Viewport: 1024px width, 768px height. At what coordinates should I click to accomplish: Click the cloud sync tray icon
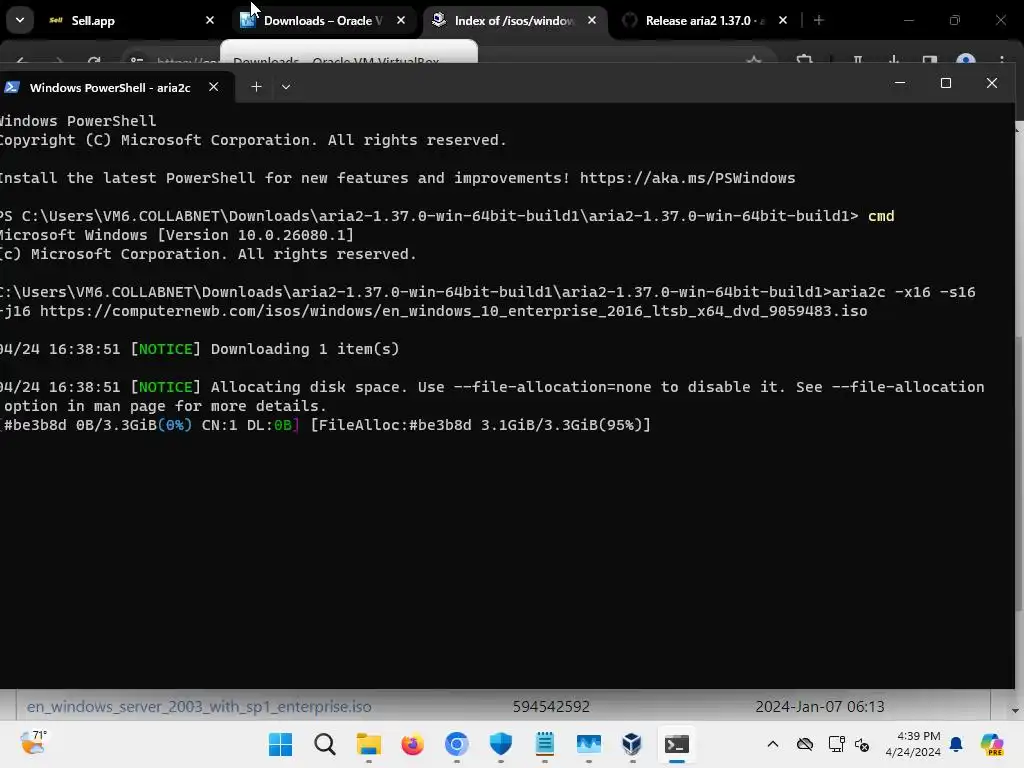(805, 744)
